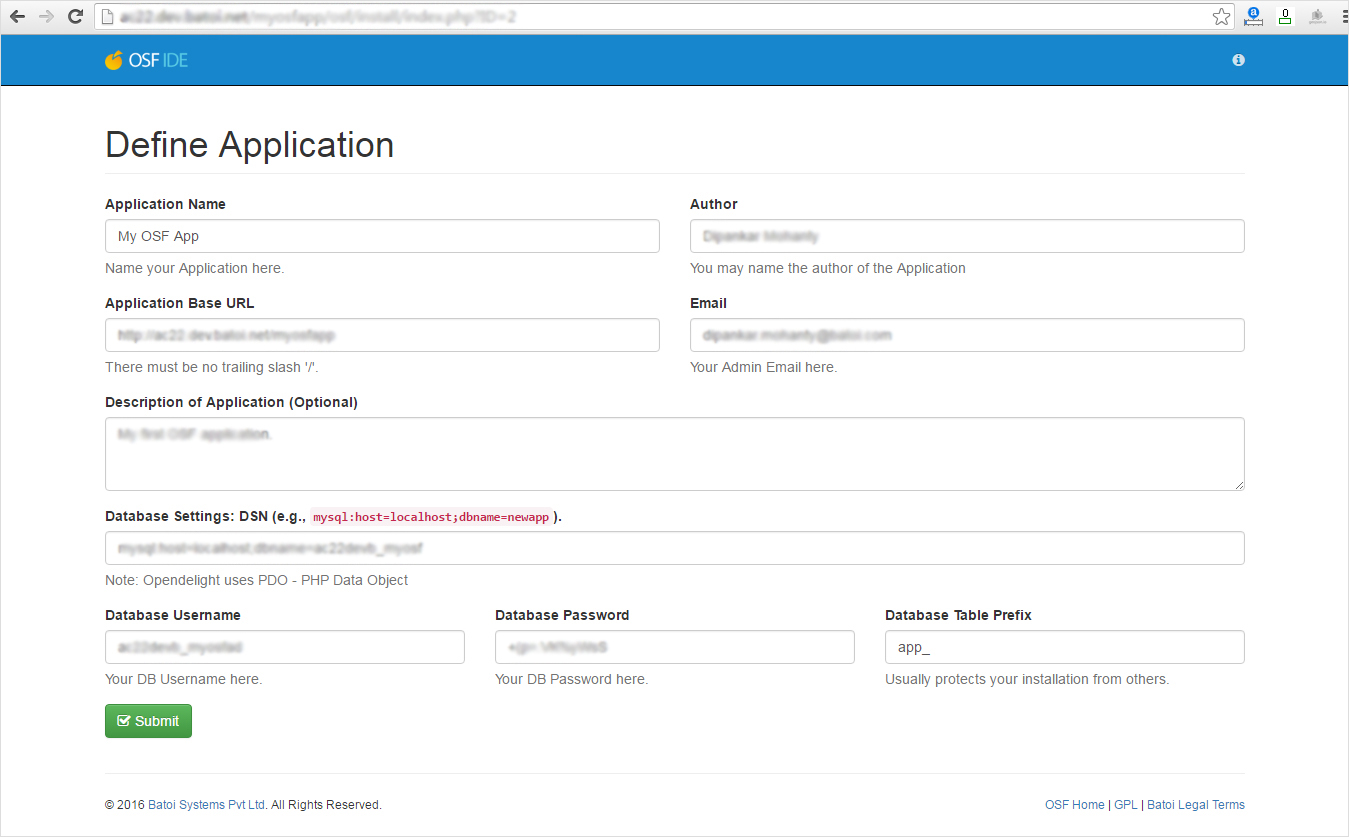Click the OSF IDE logo

coord(146,60)
